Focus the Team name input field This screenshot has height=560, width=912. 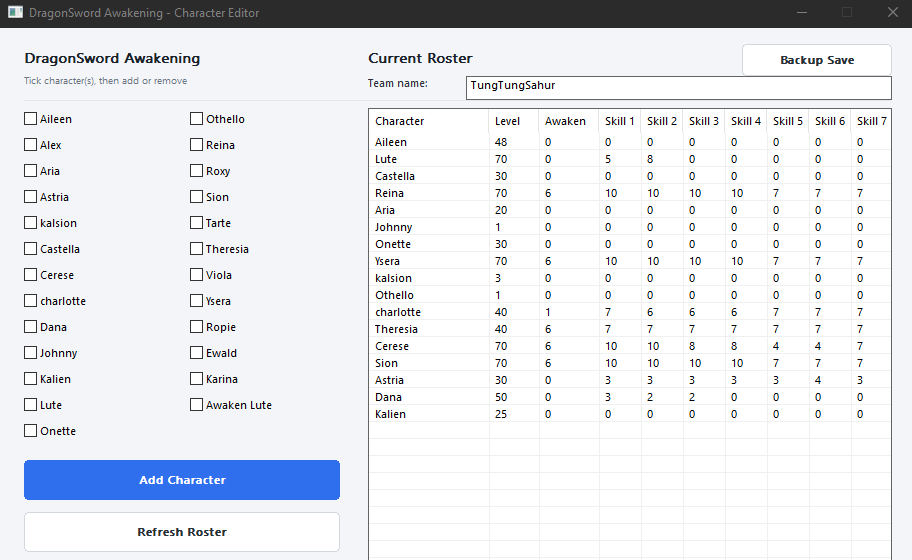(678, 87)
